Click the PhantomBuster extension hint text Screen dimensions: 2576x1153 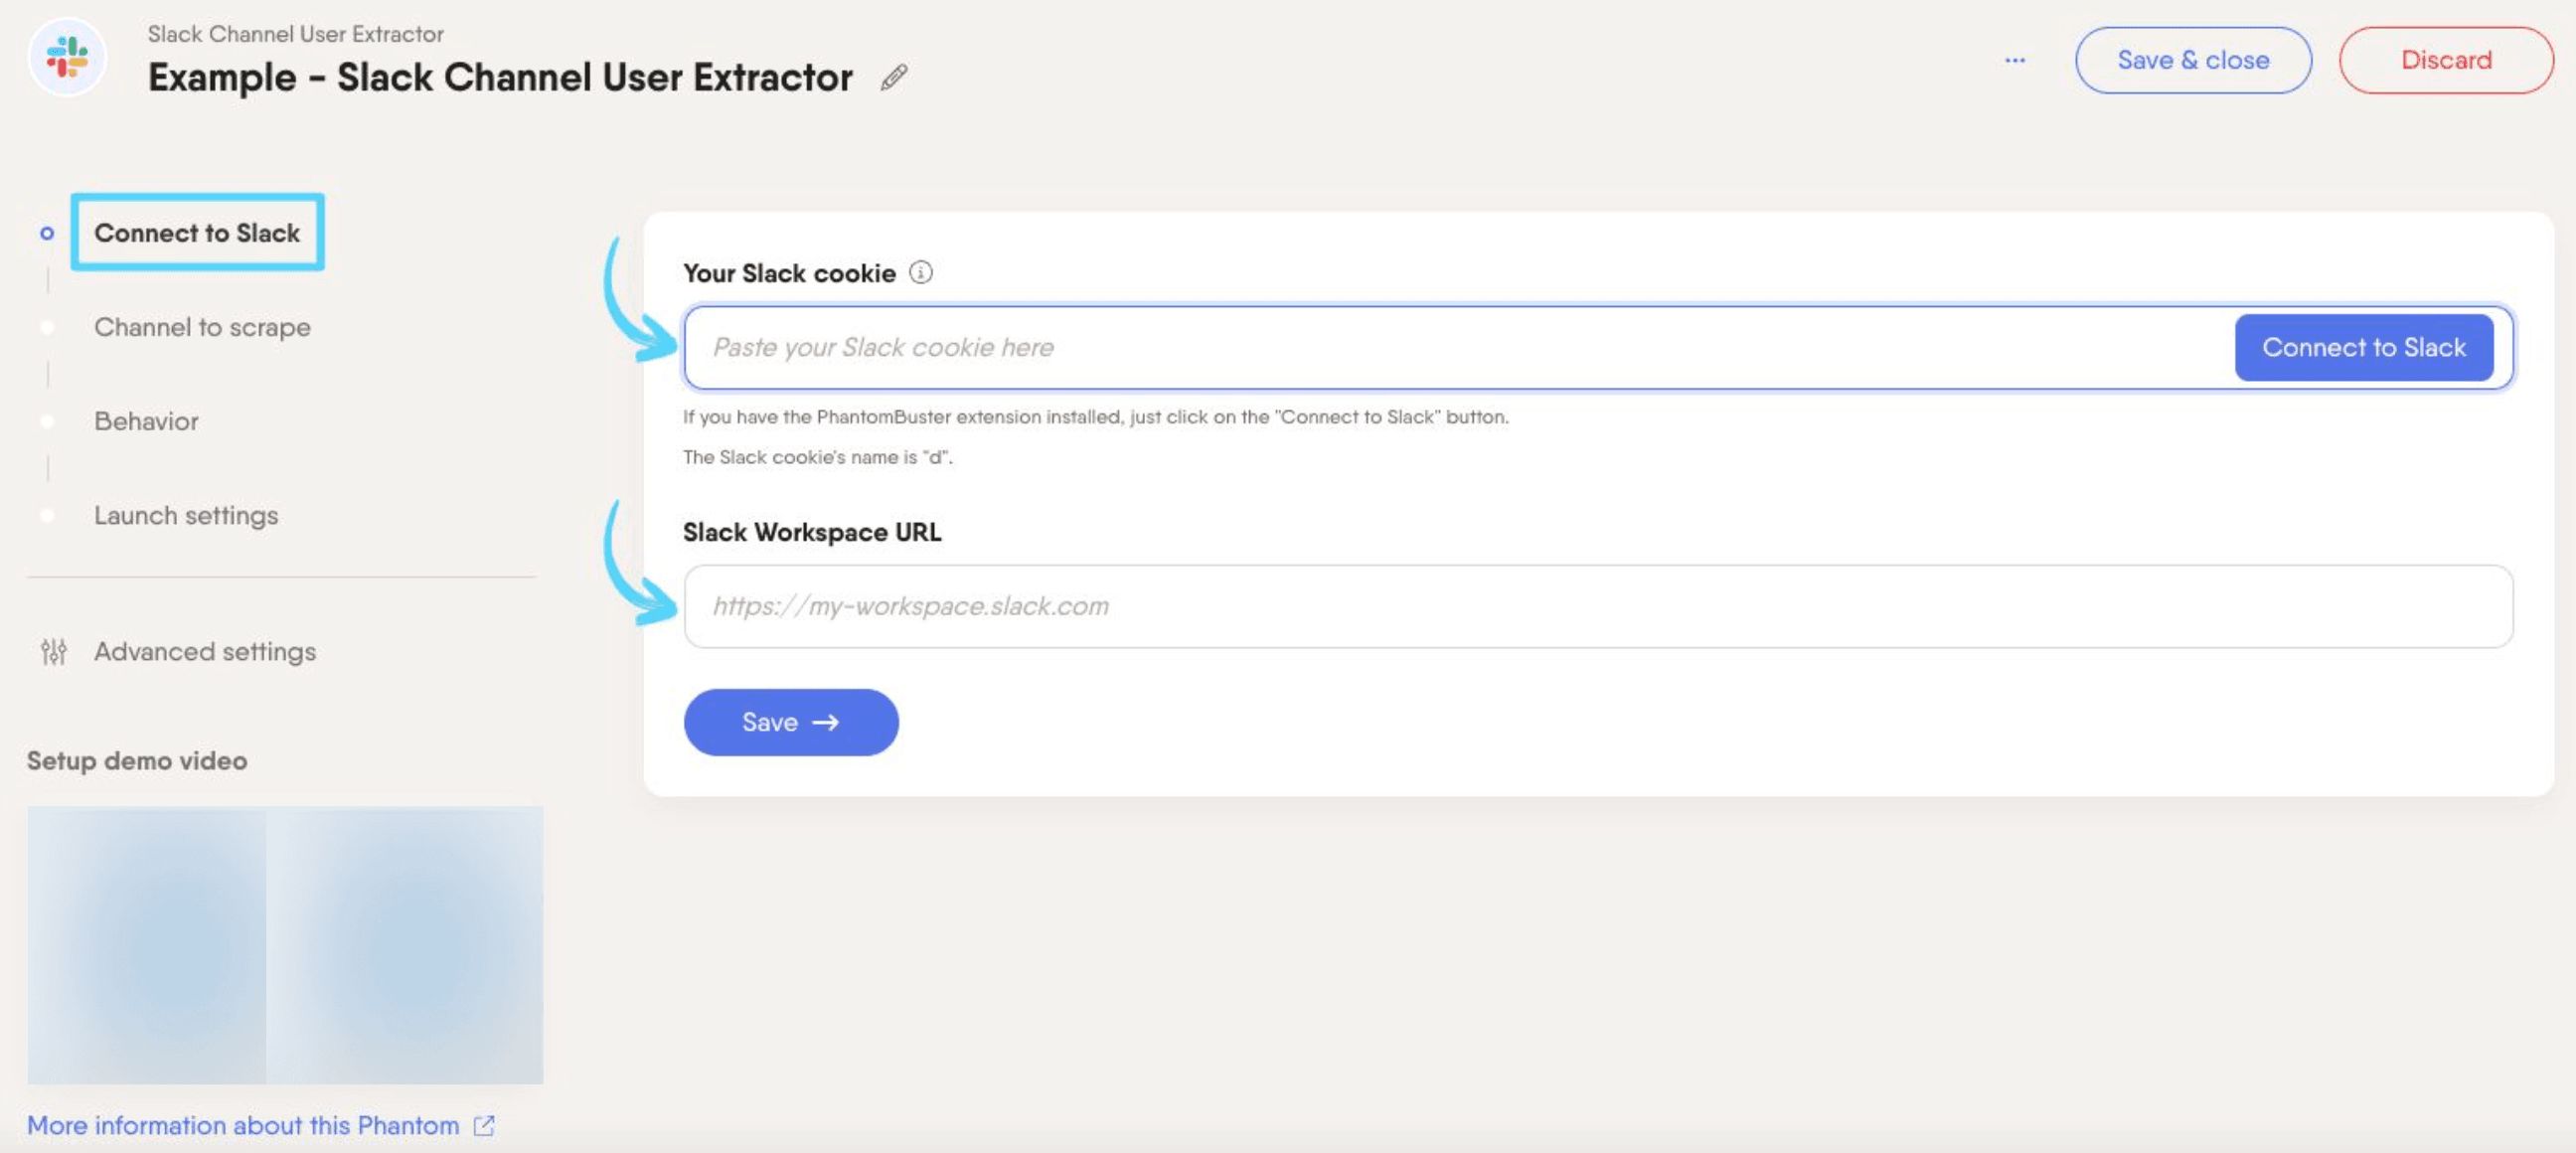coord(1096,417)
